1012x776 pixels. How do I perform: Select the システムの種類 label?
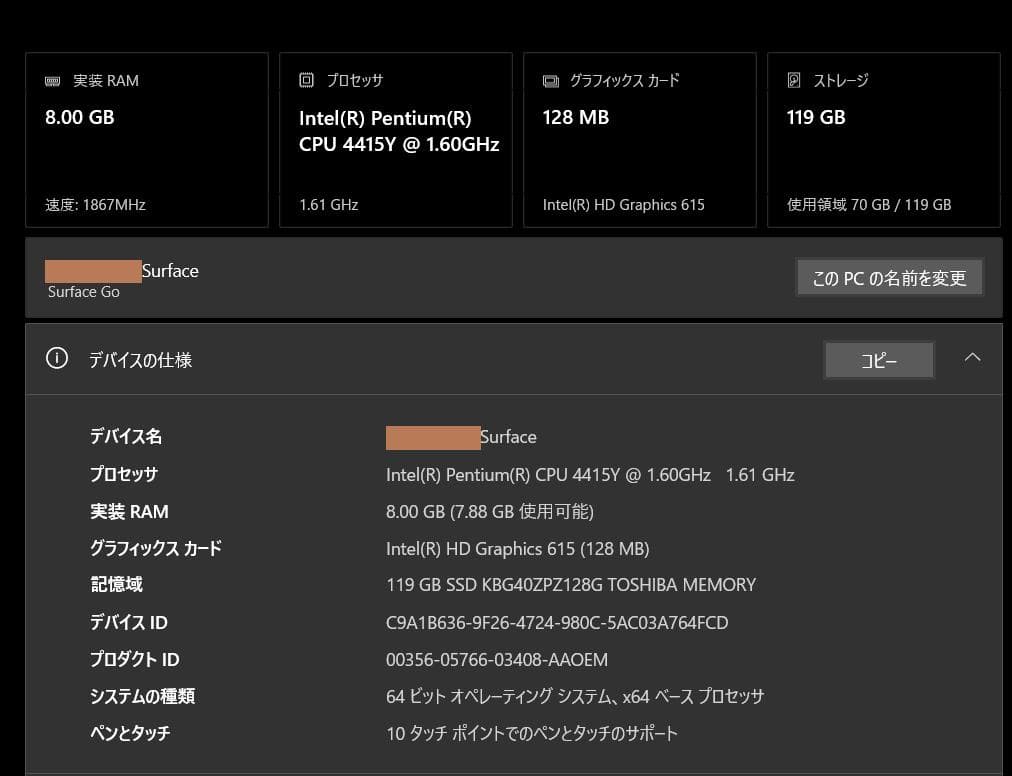click(x=142, y=696)
